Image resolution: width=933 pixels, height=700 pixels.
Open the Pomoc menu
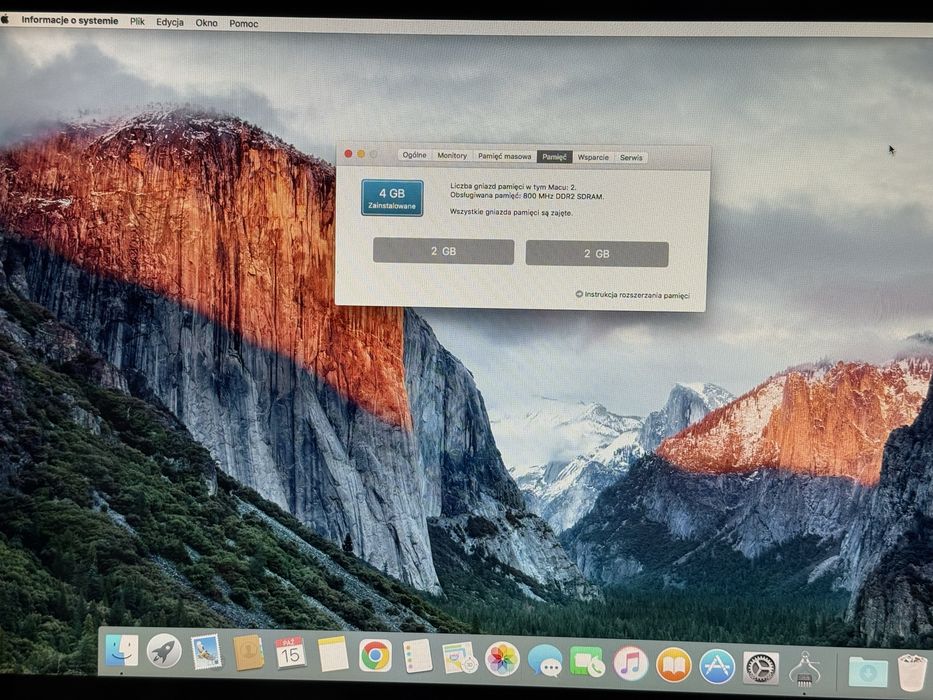click(243, 23)
